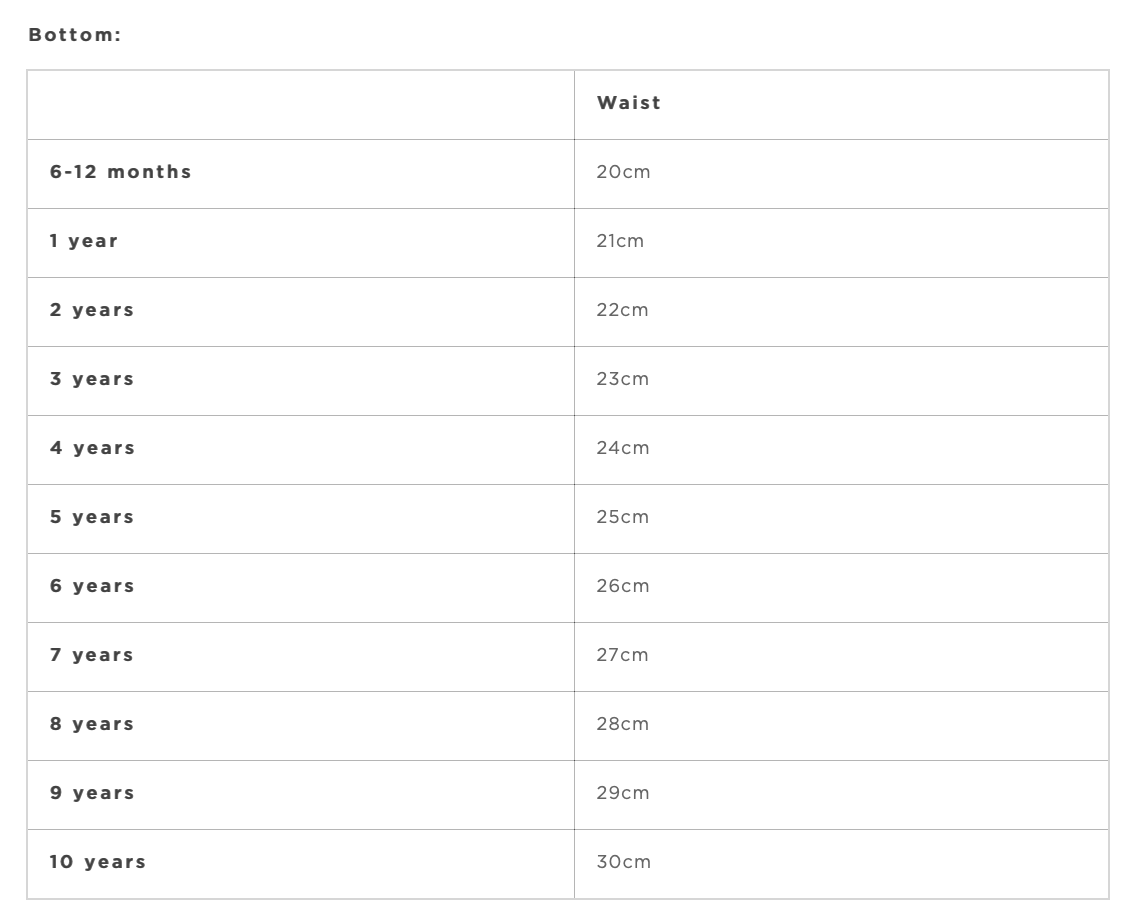Select the "1 year" row label
This screenshot has height=922, width=1134.
[84, 241]
